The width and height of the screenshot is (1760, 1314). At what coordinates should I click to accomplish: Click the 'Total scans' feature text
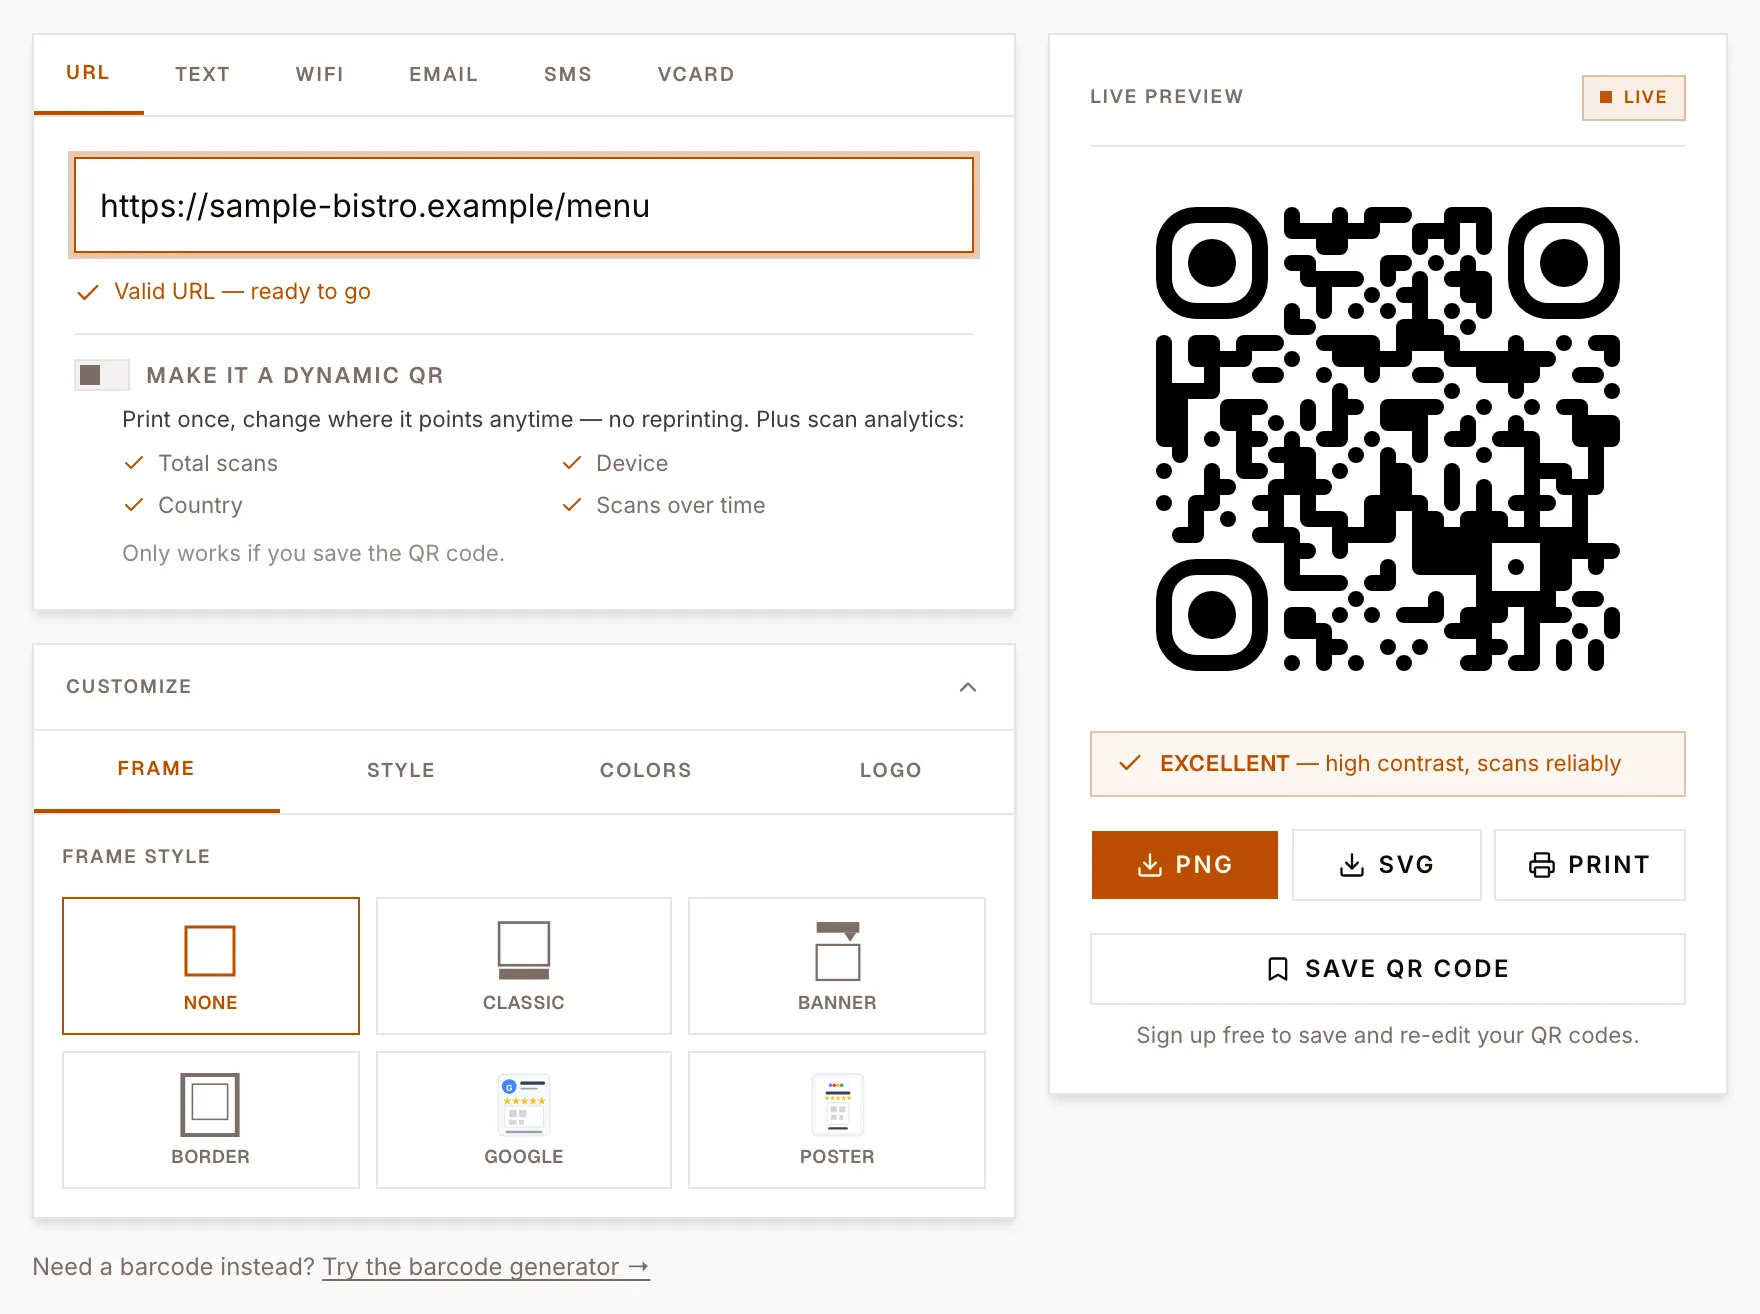(x=218, y=463)
